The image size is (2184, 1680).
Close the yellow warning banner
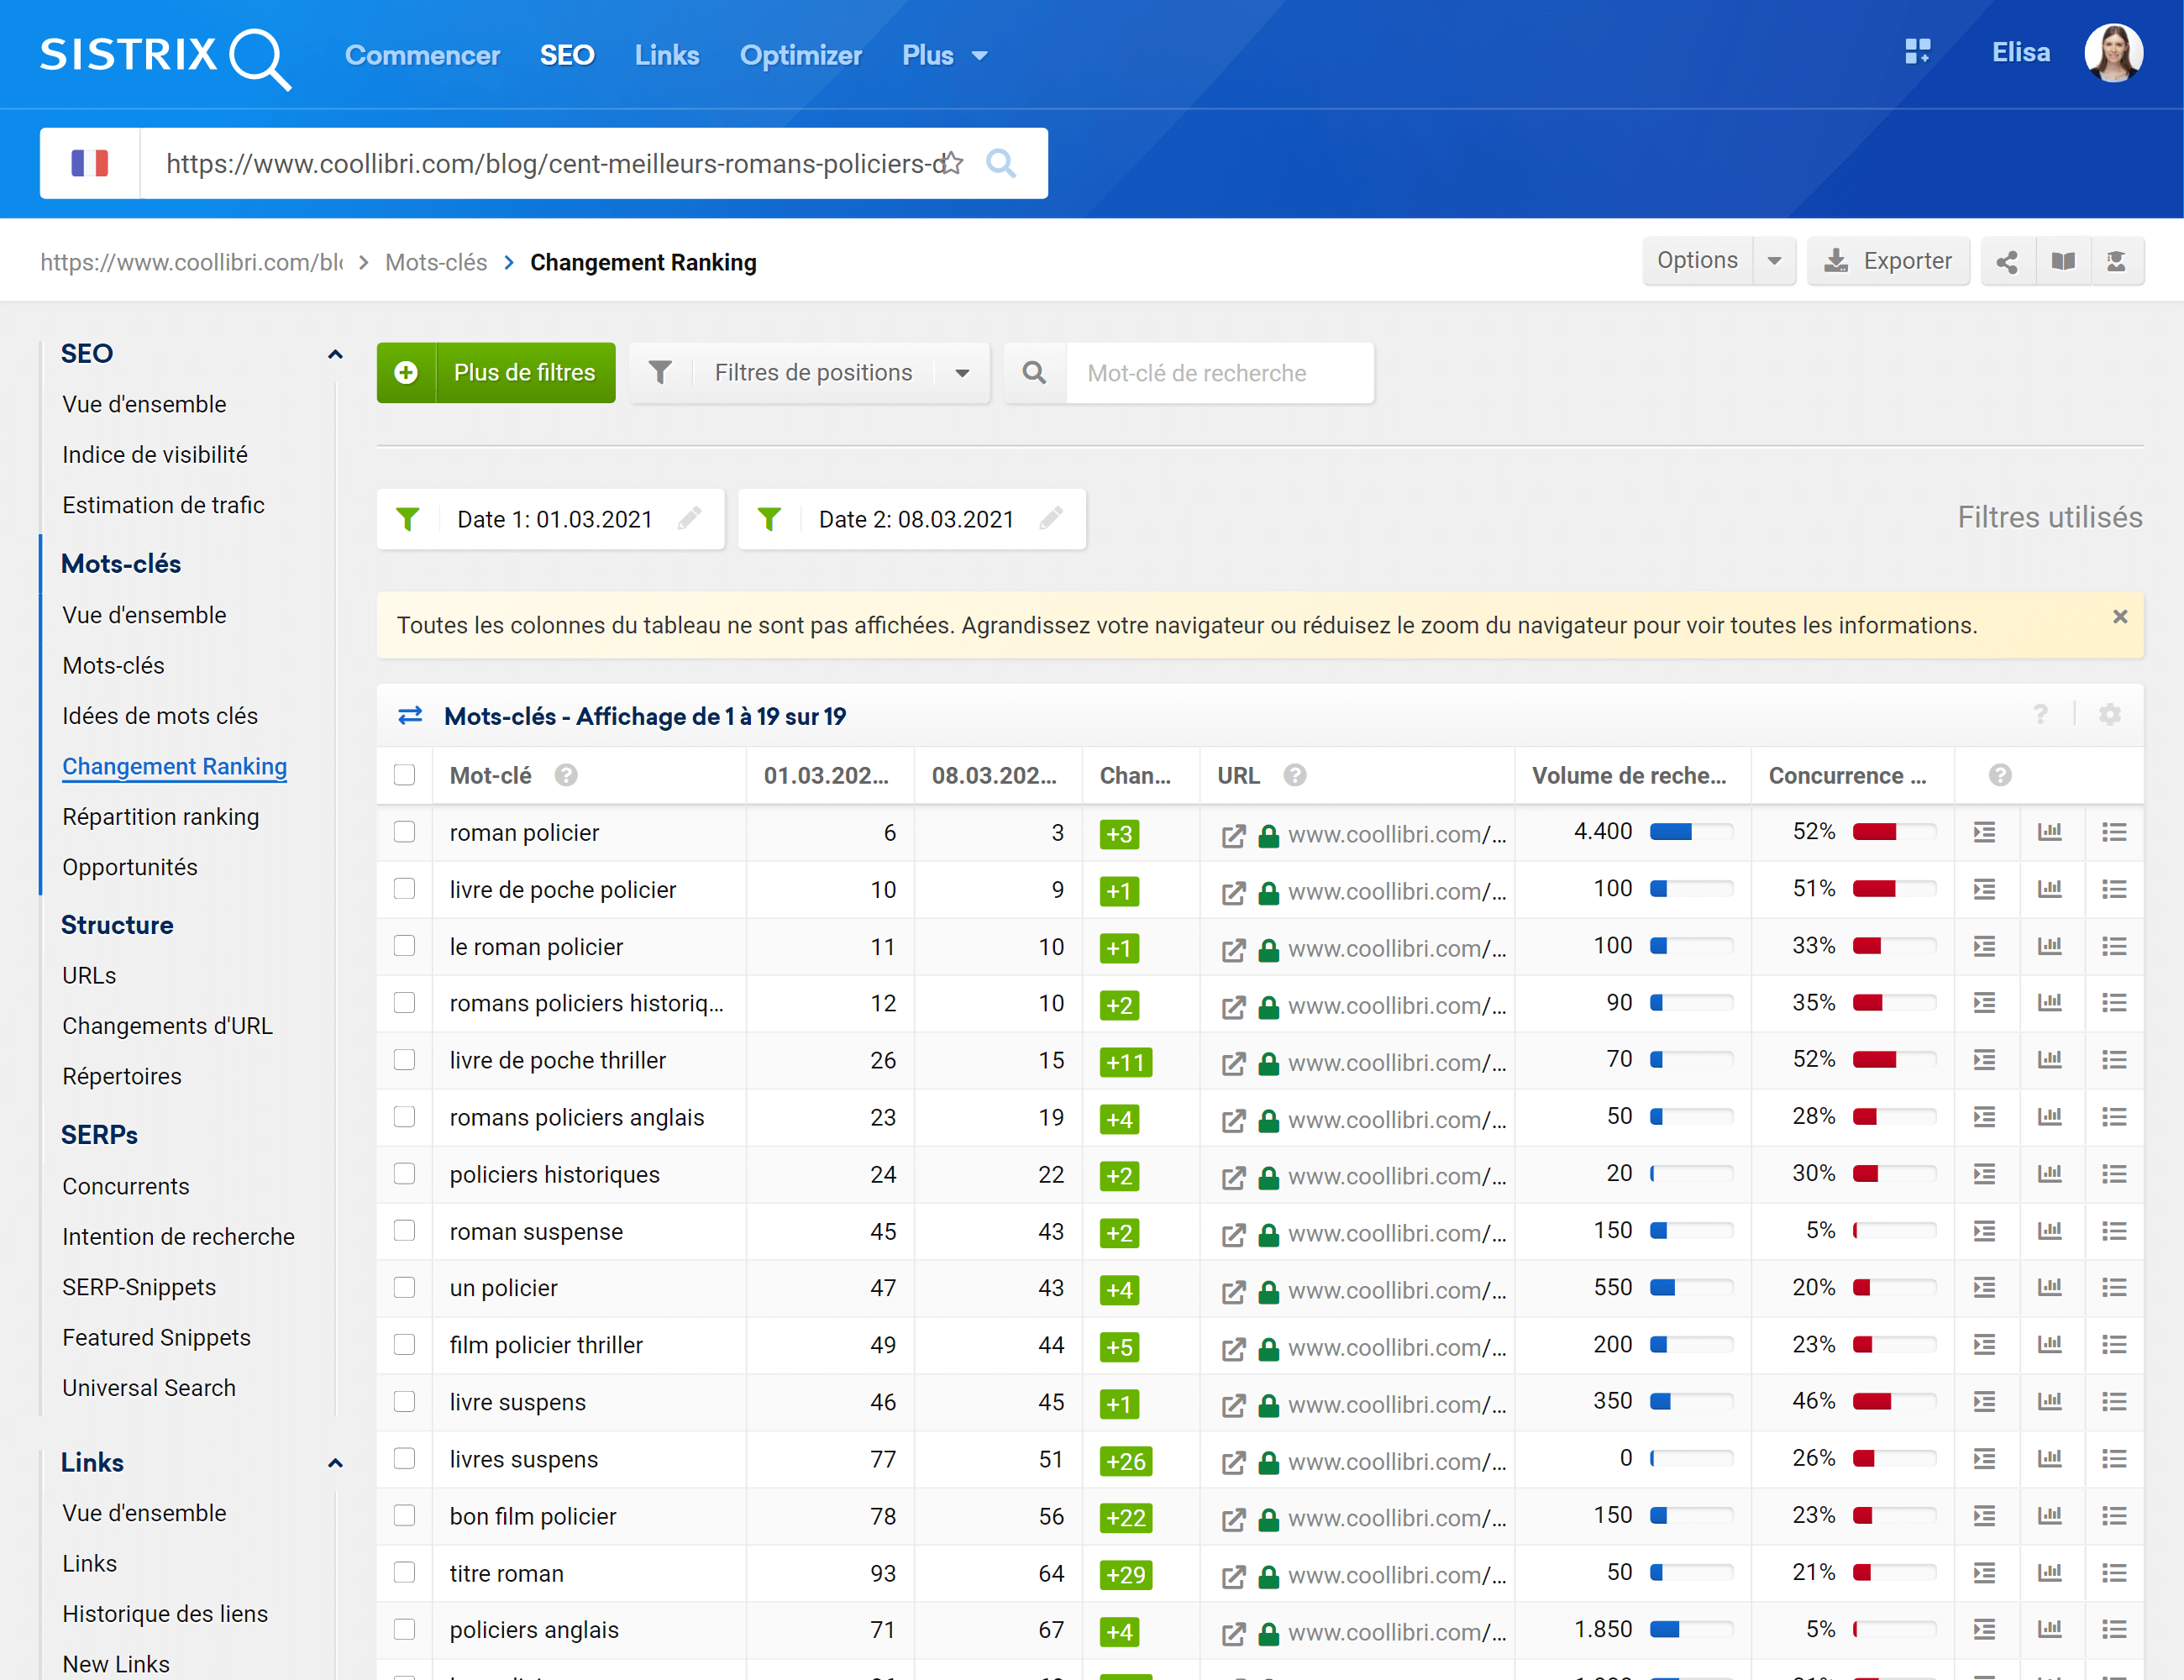2120,617
